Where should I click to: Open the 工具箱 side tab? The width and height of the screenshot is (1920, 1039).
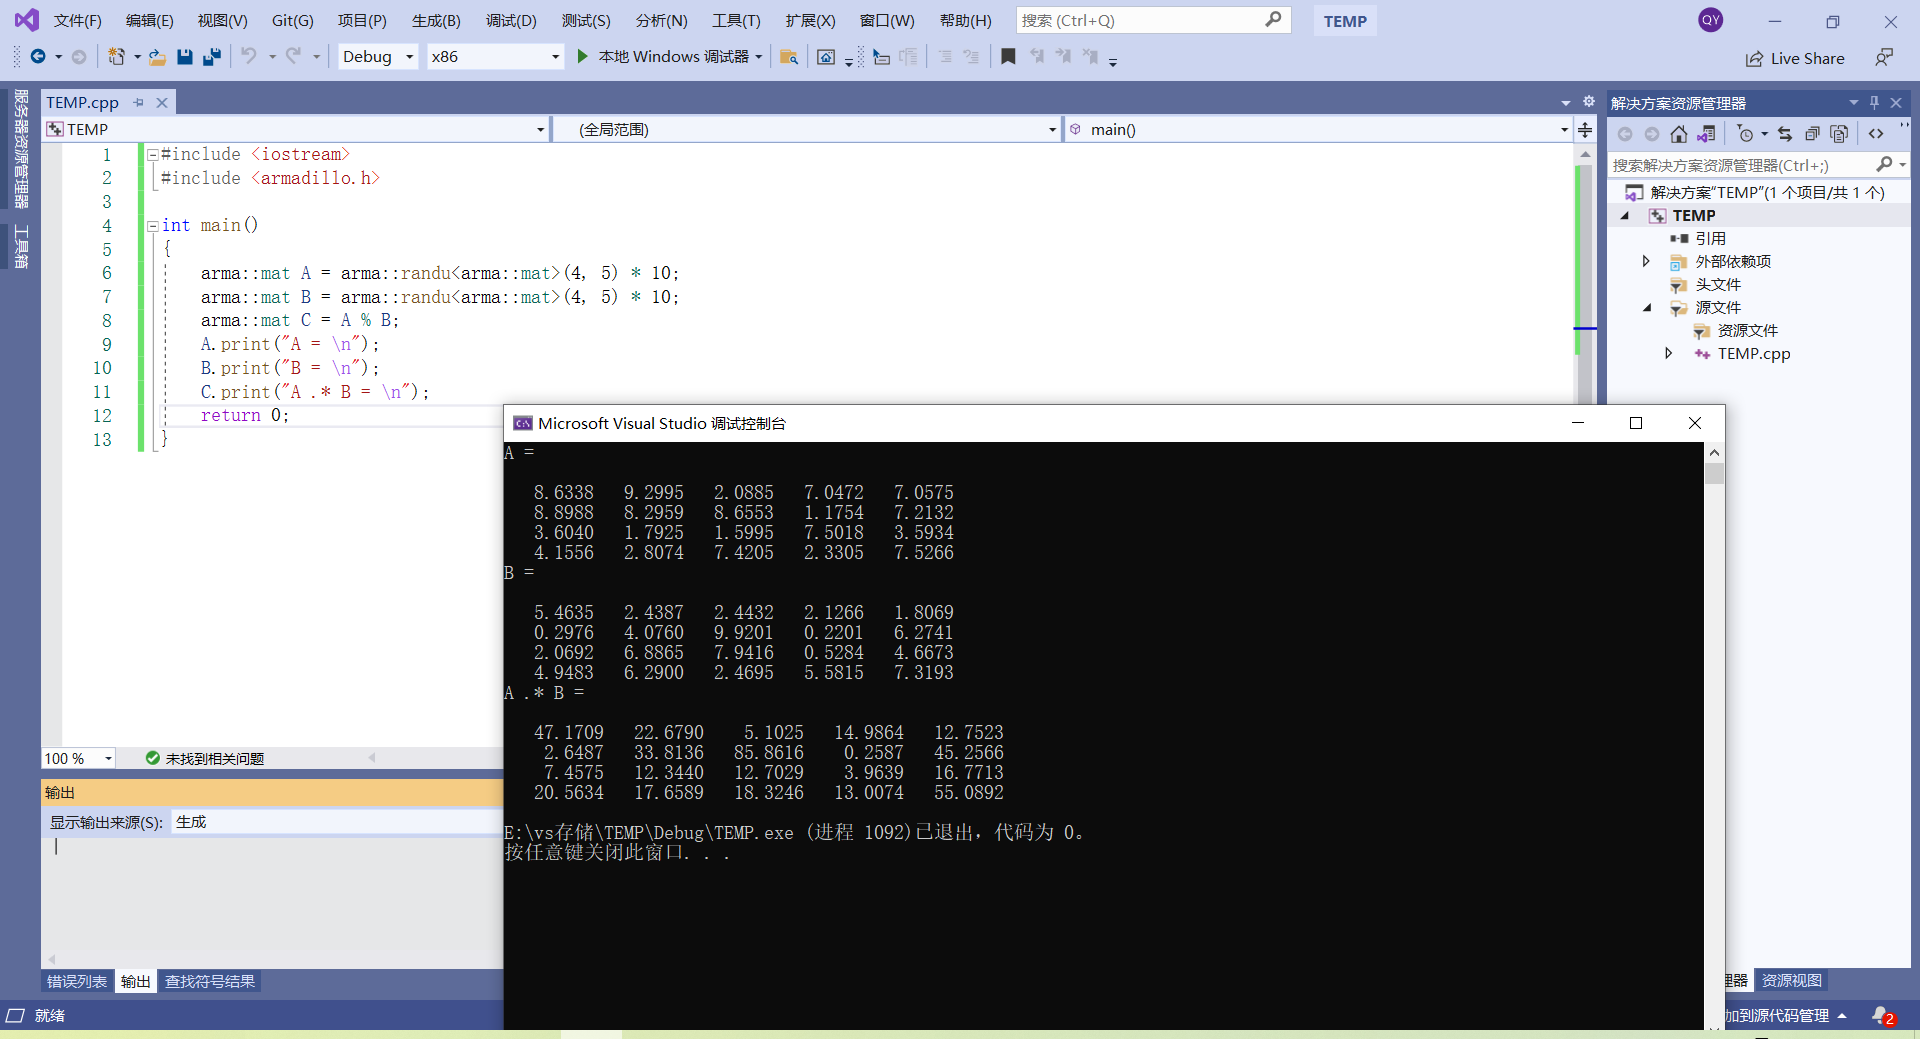21,246
